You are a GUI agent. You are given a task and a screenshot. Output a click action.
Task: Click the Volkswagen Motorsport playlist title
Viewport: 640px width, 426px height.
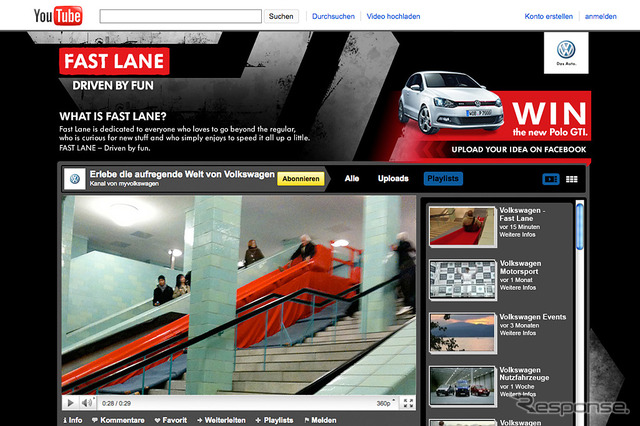(x=520, y=267)
